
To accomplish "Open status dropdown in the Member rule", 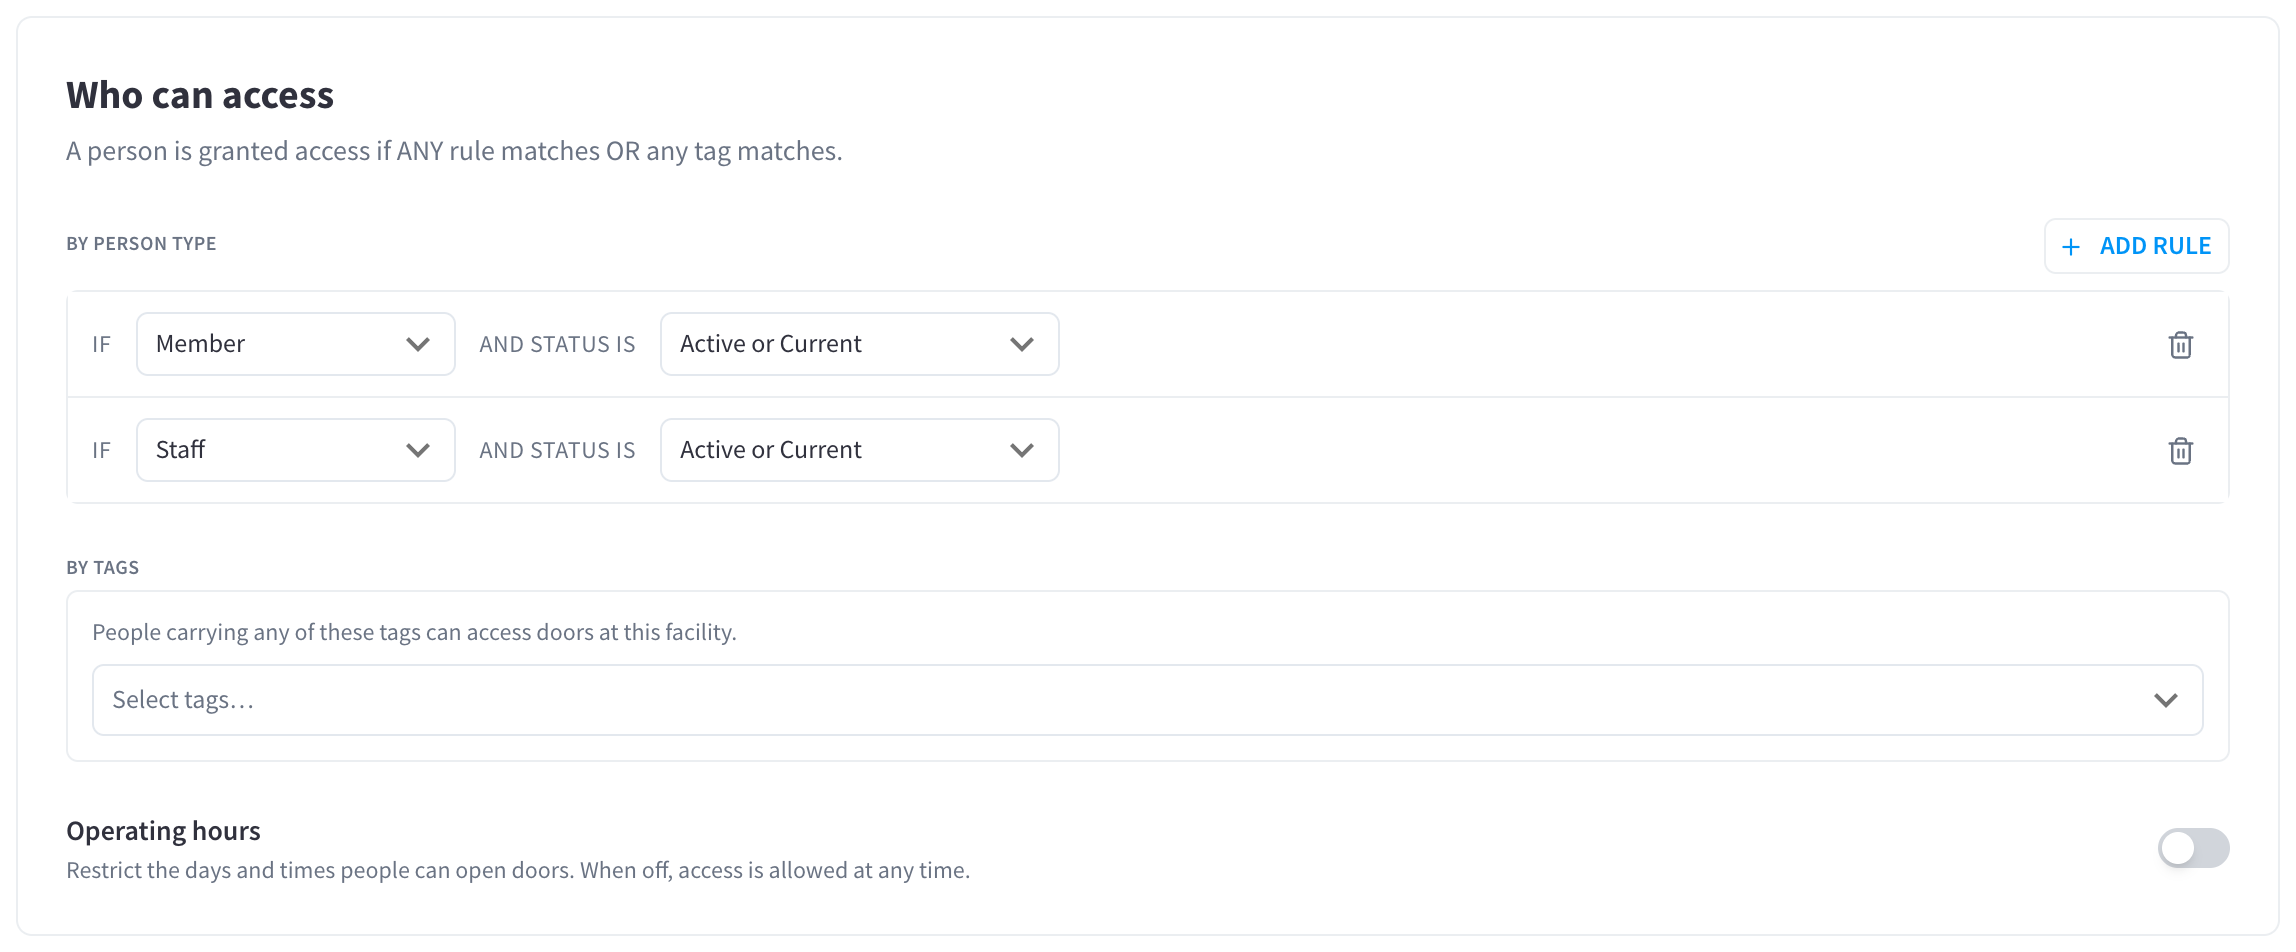I will [x=860, y=344].
